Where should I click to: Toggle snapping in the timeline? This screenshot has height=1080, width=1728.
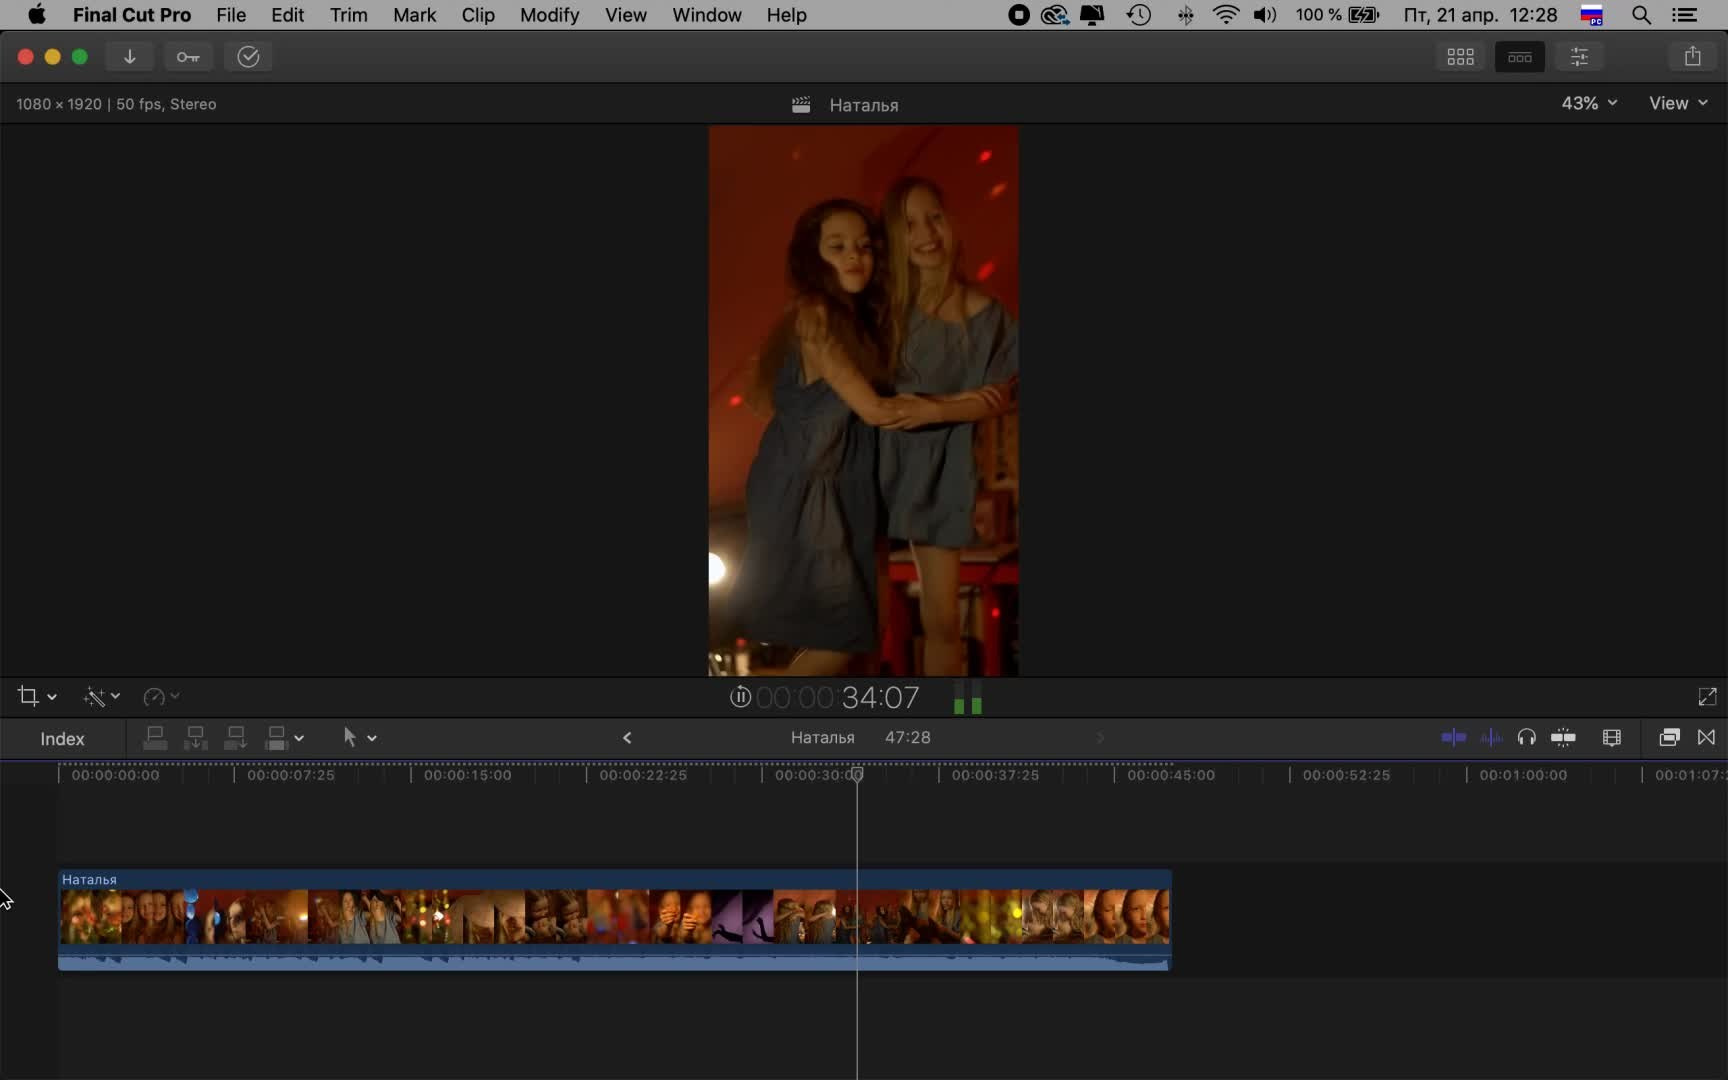(x=1563, y=738)
